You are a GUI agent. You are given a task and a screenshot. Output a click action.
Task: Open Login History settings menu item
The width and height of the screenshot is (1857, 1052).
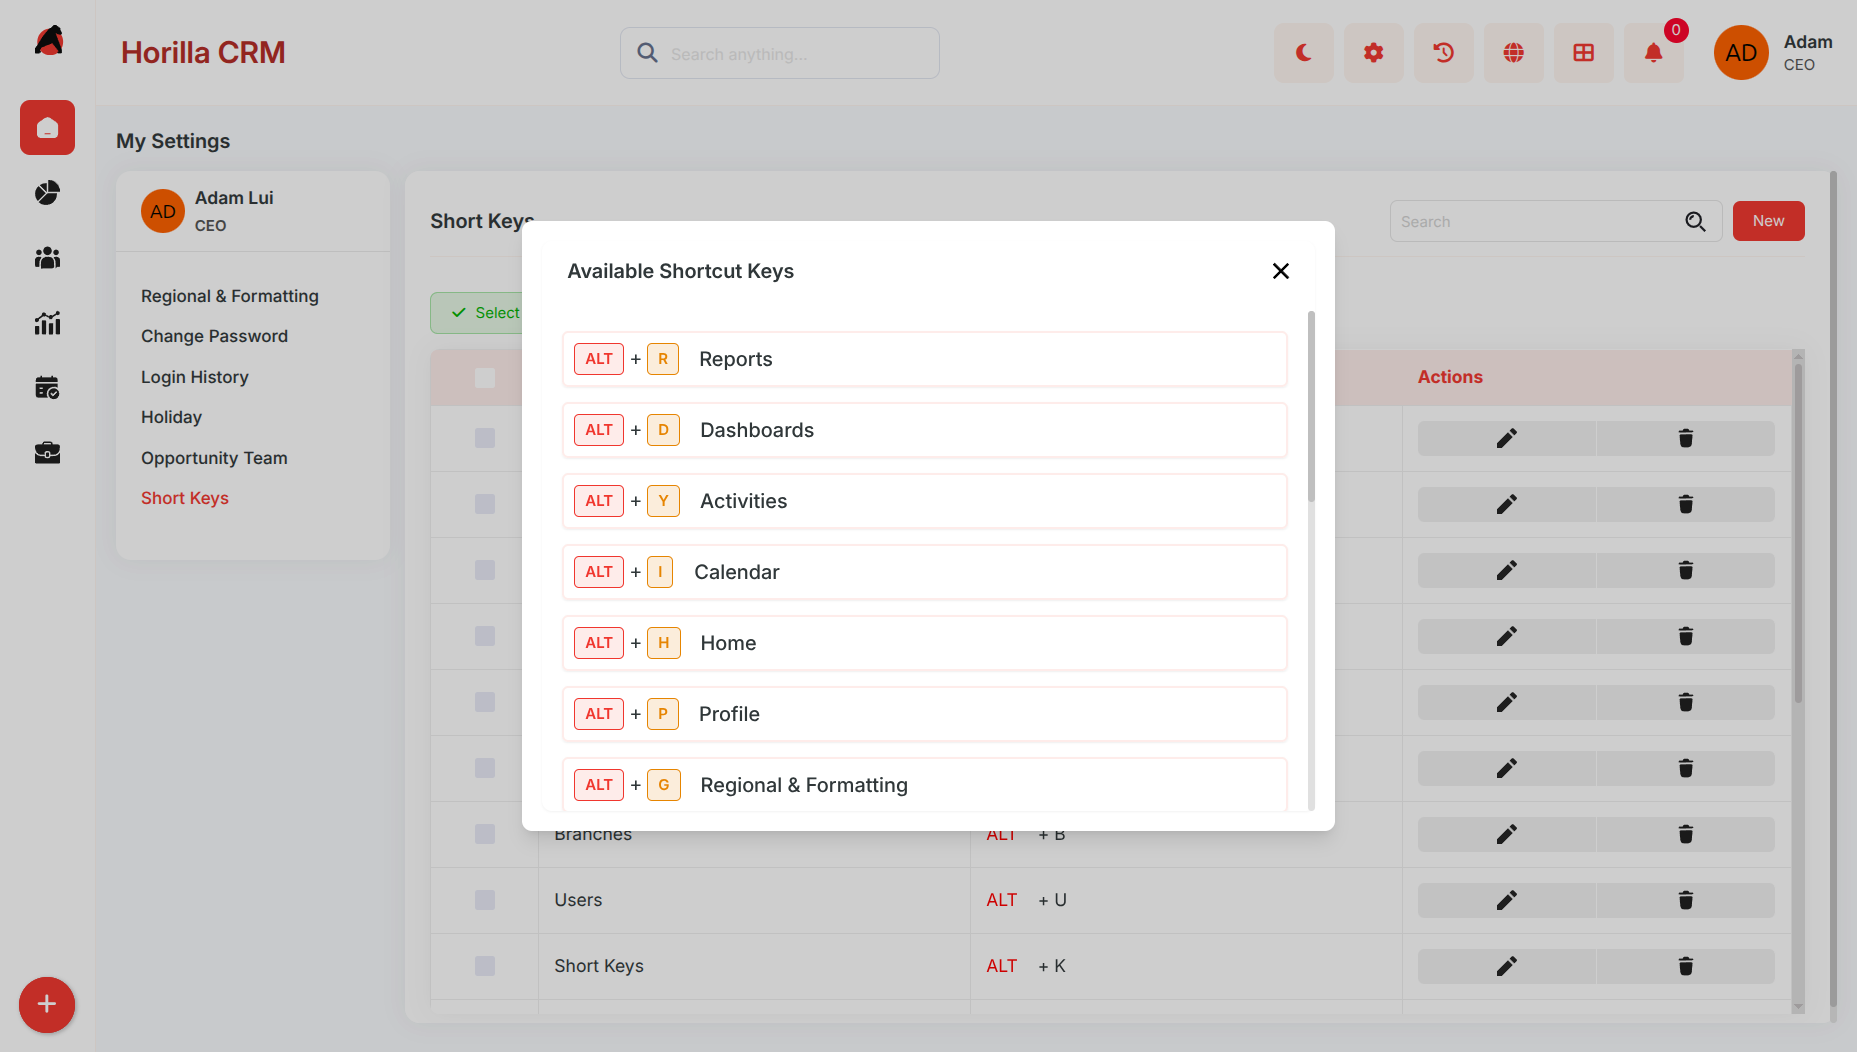[194, 377]
